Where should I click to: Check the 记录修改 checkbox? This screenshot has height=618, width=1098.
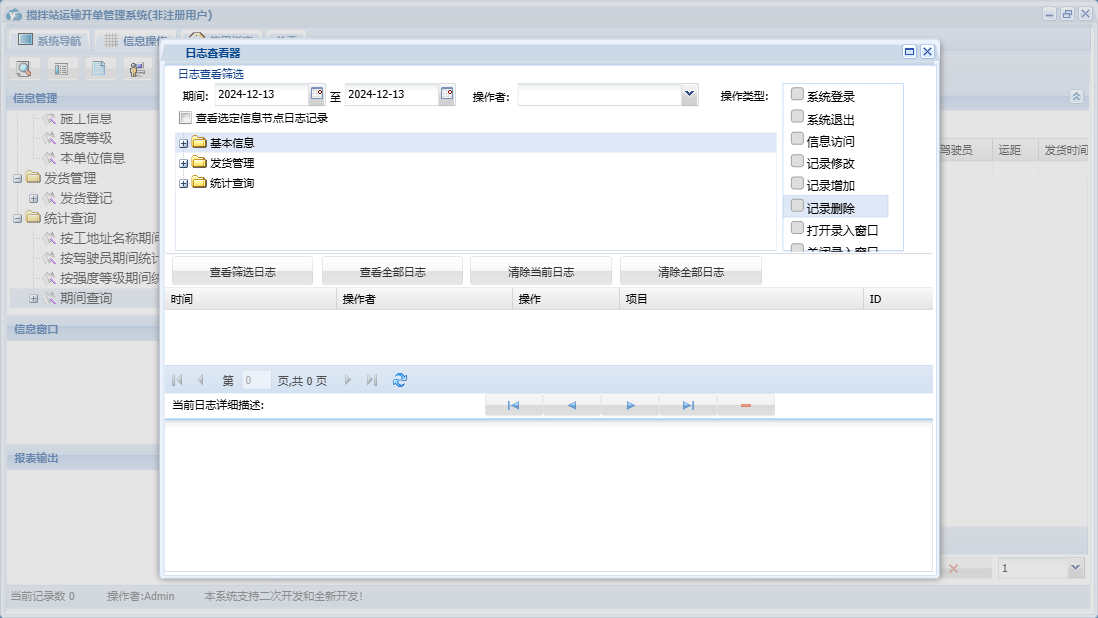(x=797, y=161)
